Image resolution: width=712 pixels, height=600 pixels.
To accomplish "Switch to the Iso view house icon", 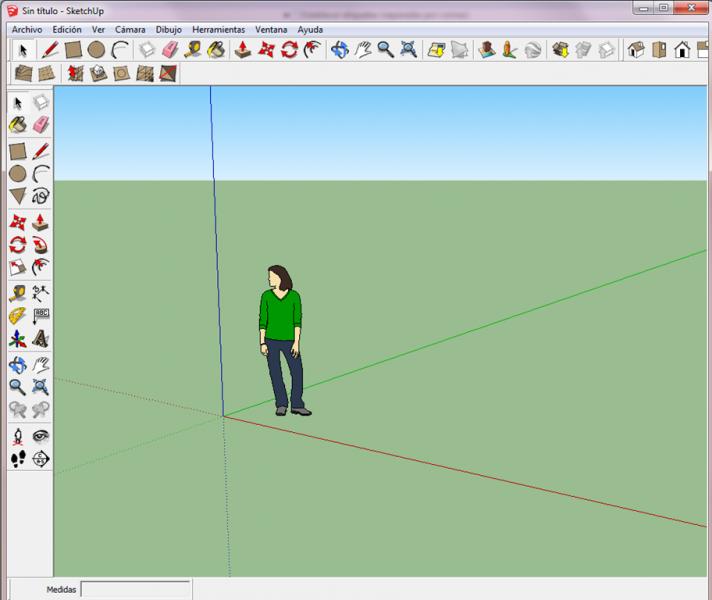I will point(636,49).
